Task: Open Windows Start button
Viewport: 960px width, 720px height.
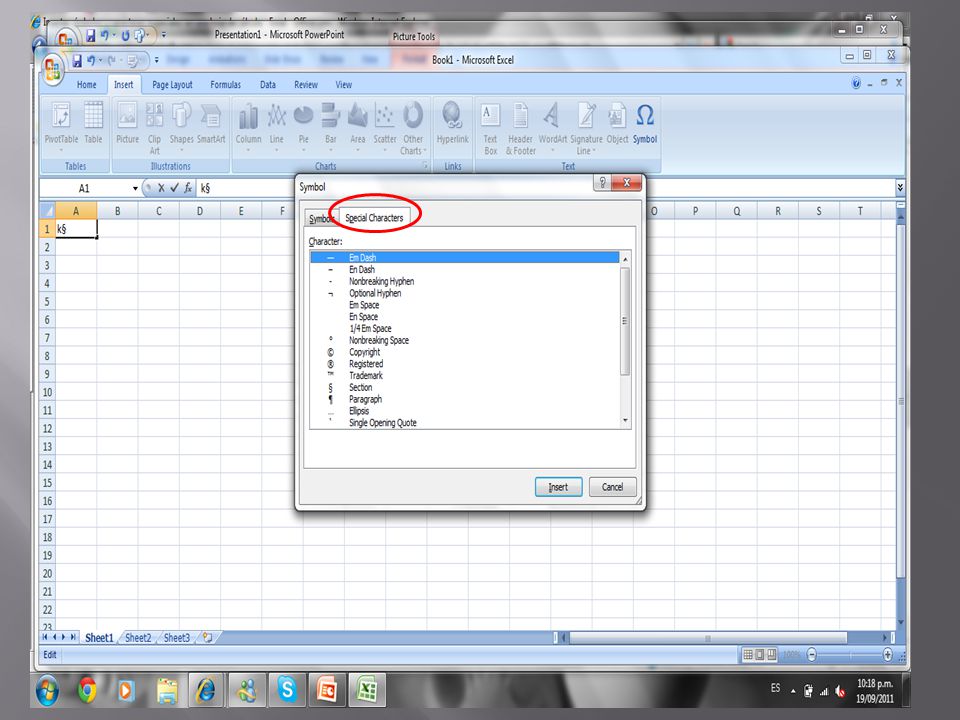Action: click(x=47, y=691)
